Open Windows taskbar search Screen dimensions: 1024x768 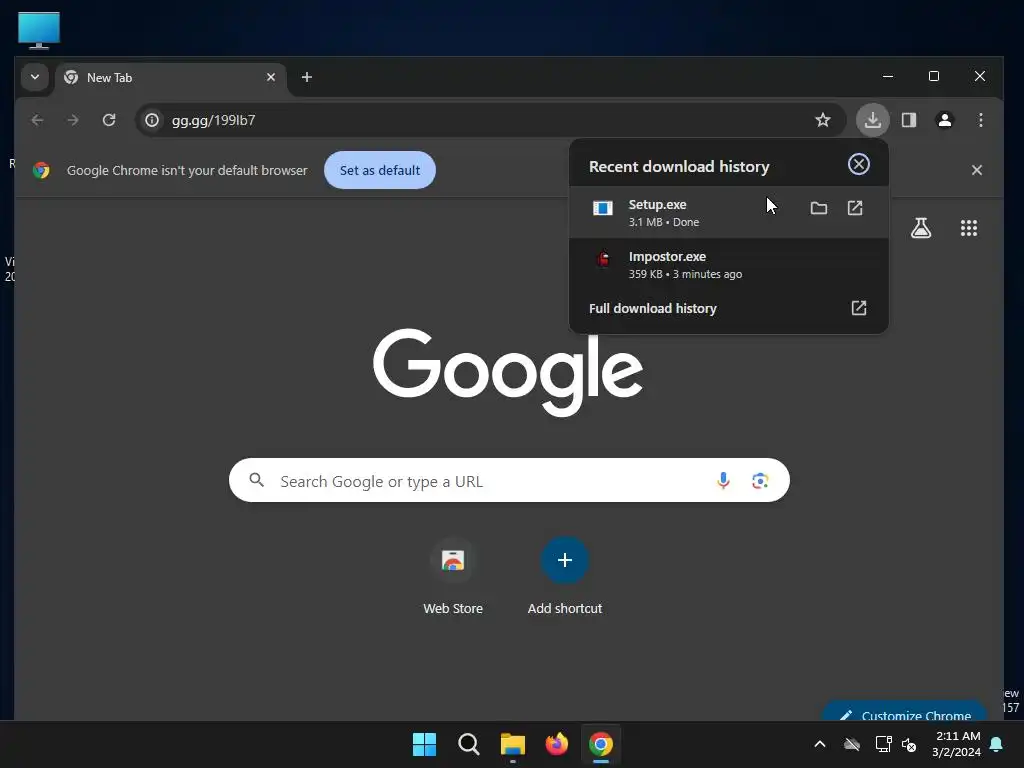click(x=468, y=744)
